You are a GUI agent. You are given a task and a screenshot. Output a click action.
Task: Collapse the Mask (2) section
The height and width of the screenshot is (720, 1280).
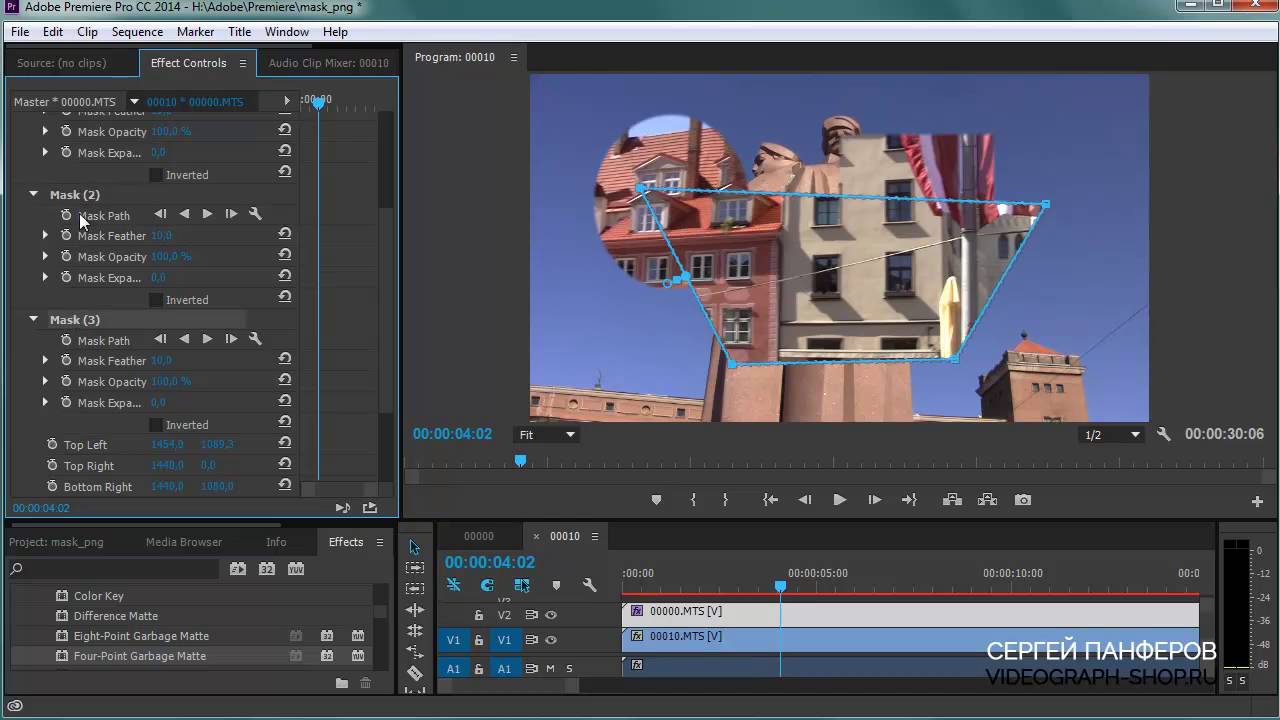34,194
